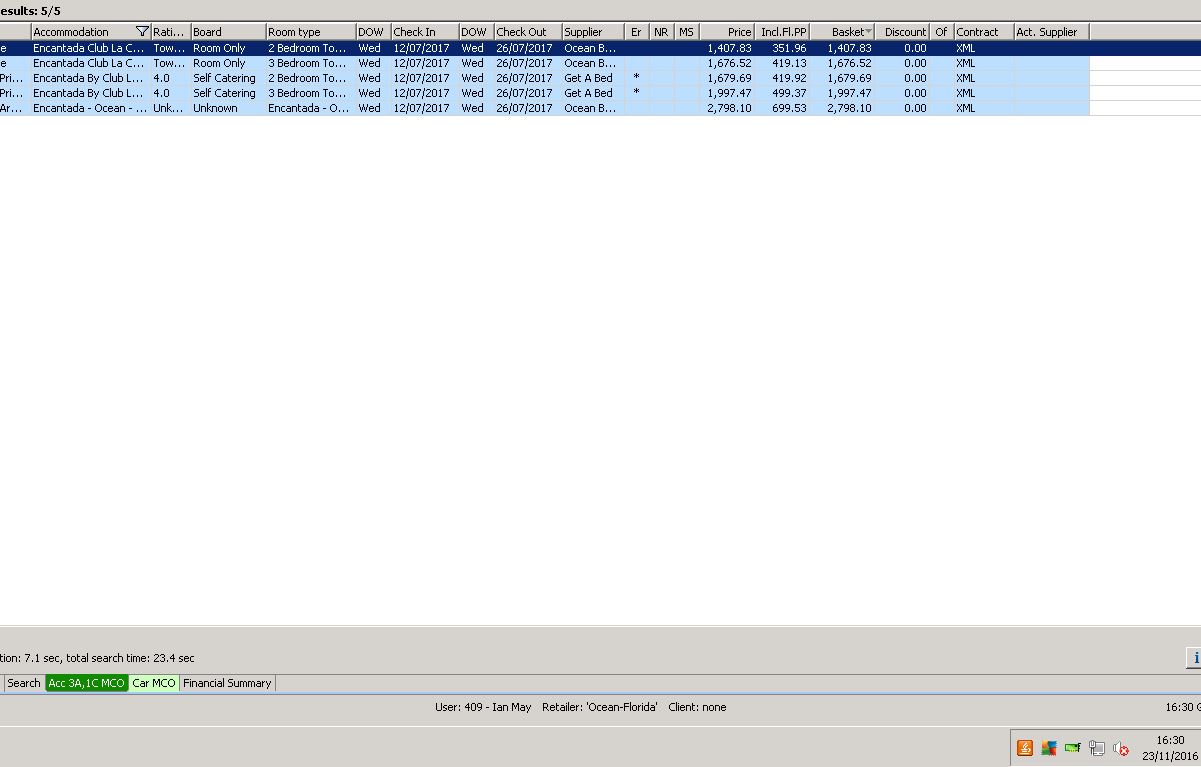The width and height of the screenshot is (1201, 767).
Task: Click the Of column header
Action: [942, 32]
